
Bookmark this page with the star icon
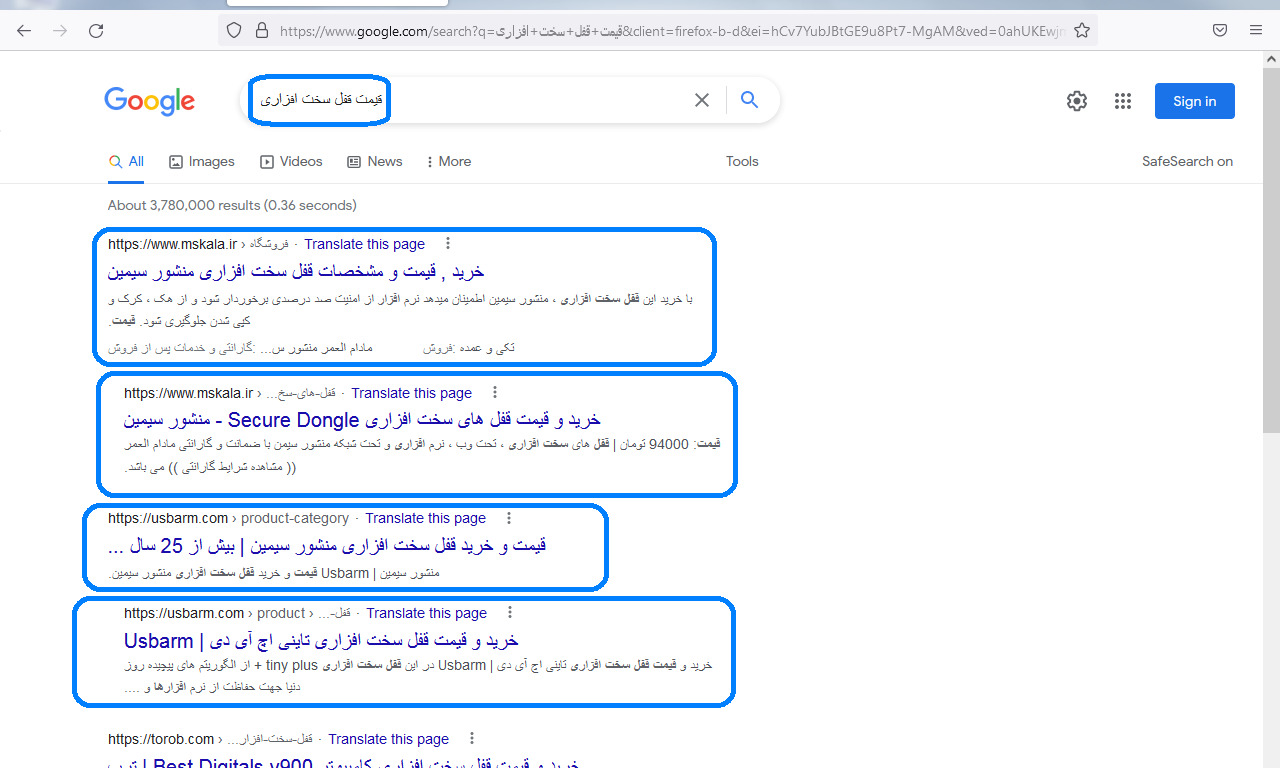pyautogui.click(x=1082, y=31)
